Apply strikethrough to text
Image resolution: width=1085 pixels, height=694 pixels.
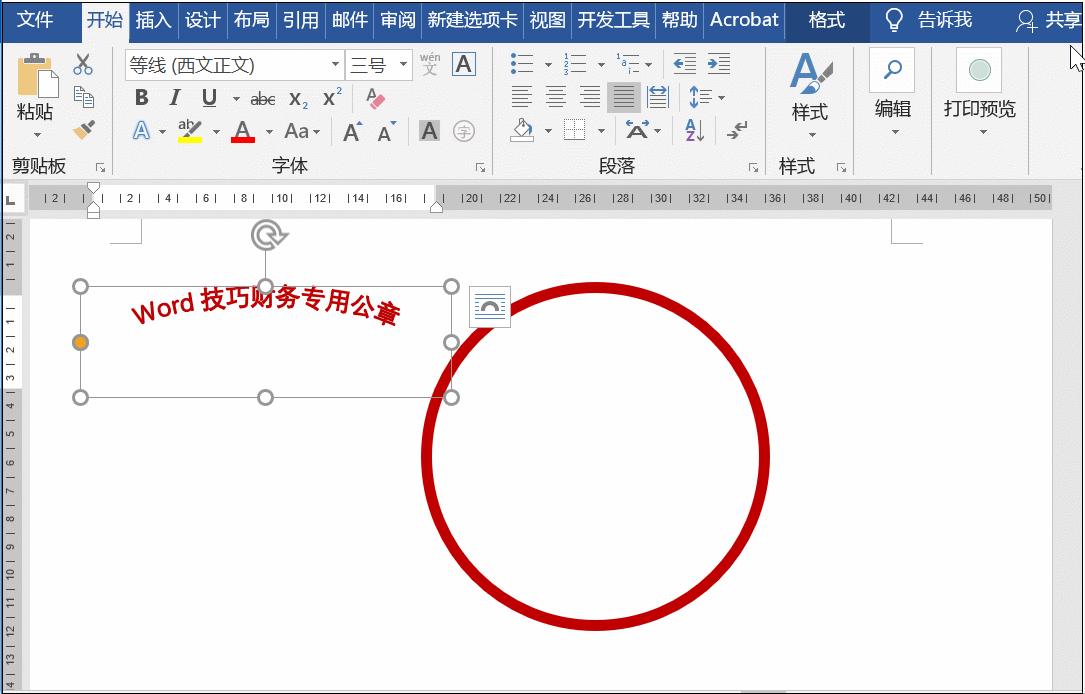264,99
